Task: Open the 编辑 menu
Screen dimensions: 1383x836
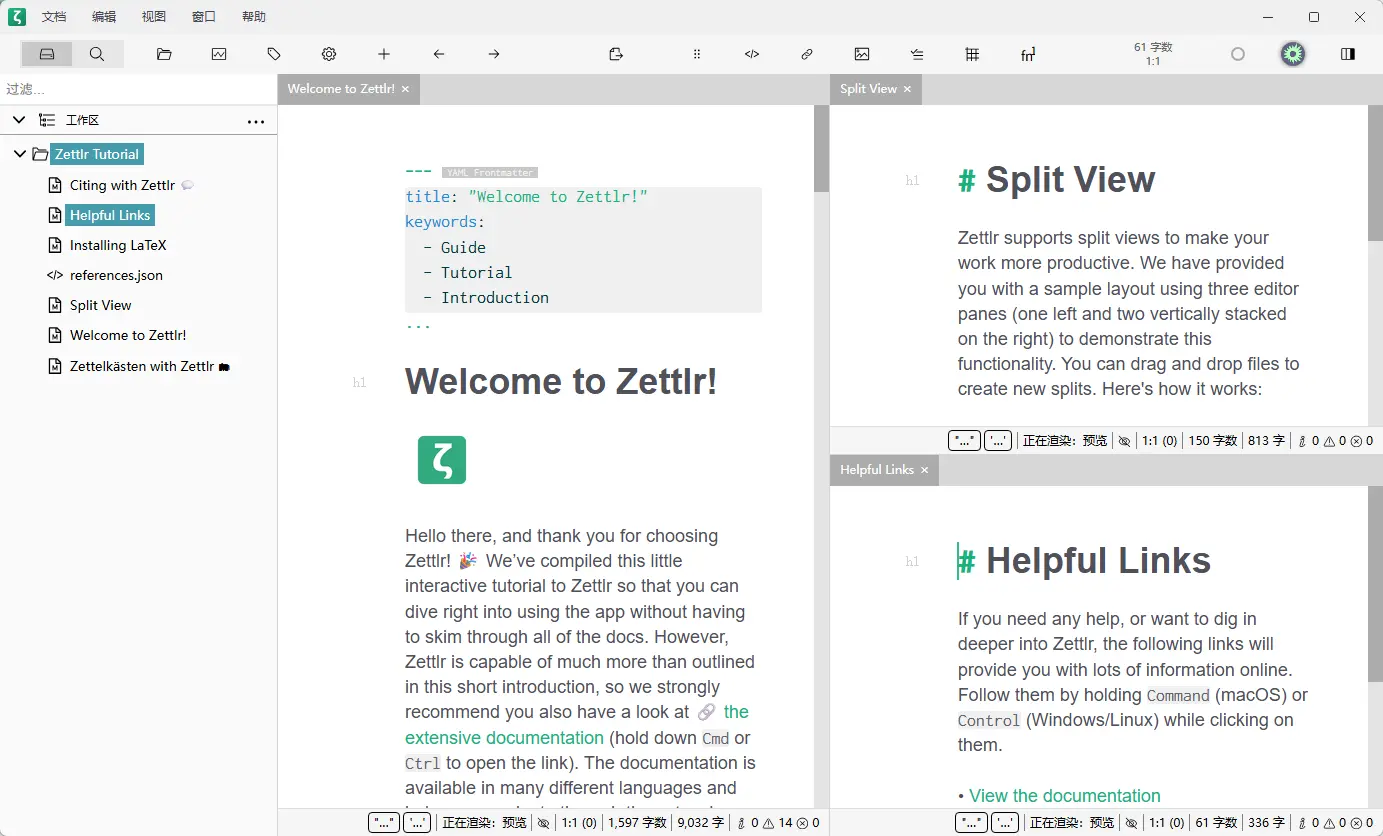Action: tap(104, 17)
